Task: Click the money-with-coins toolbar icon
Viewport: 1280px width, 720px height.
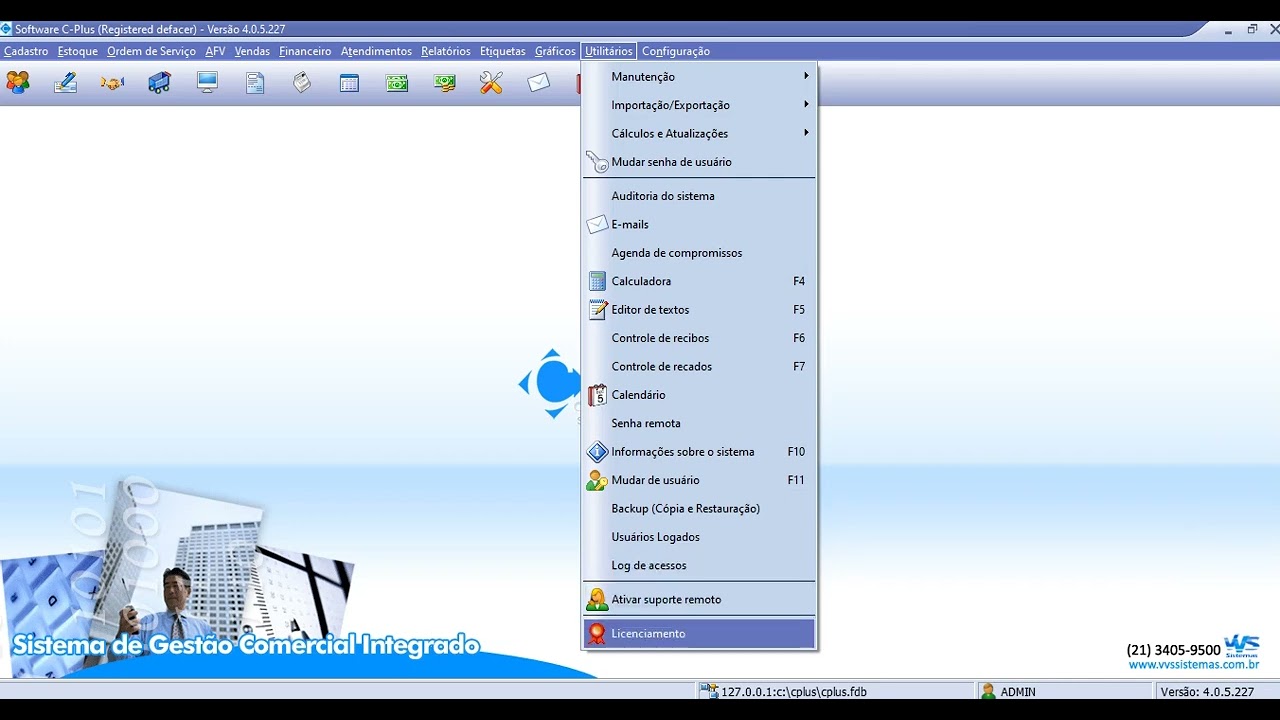Action: pyautogui.click(x=445, y=82)
